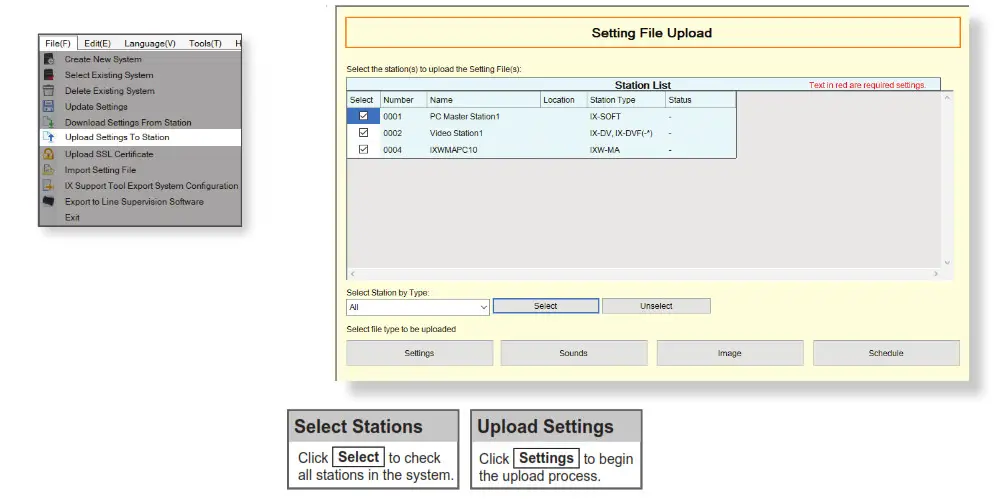Click the IXW-MA station type cell
The height and width of the screenshot is (499, 1001).
click(626, 150)
